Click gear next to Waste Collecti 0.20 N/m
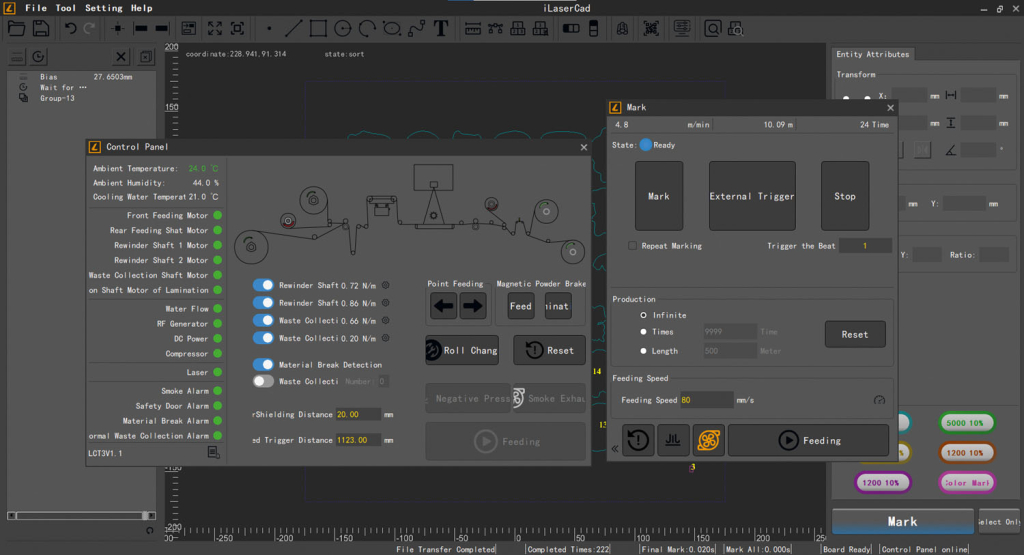The image size is (1024, 555). tap(385, 338)
